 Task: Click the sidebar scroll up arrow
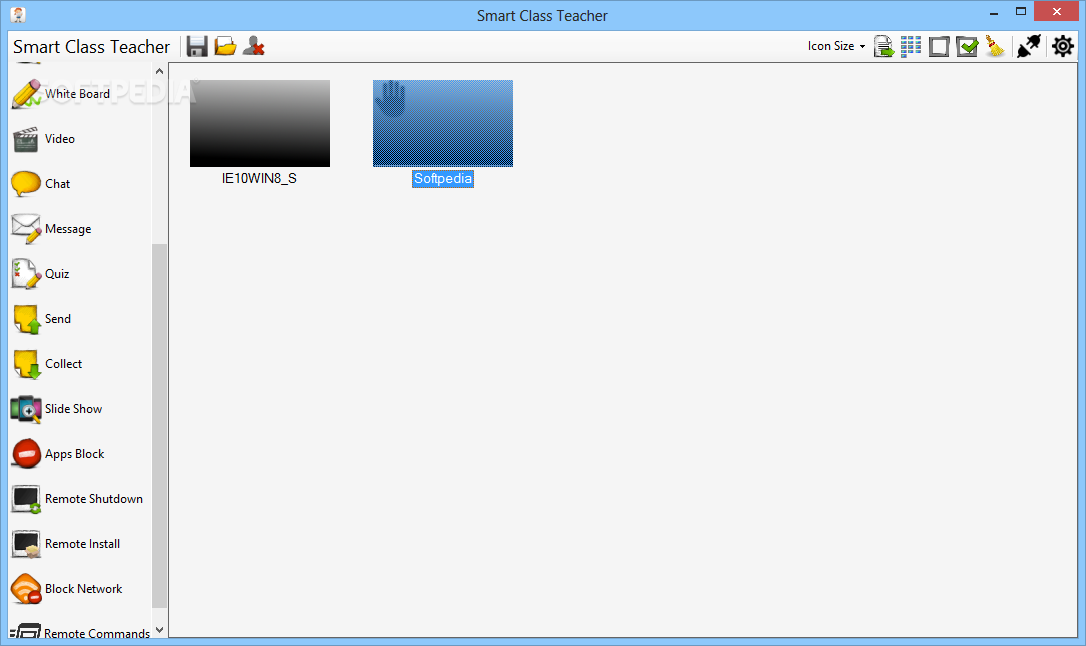tap(159, 71)
